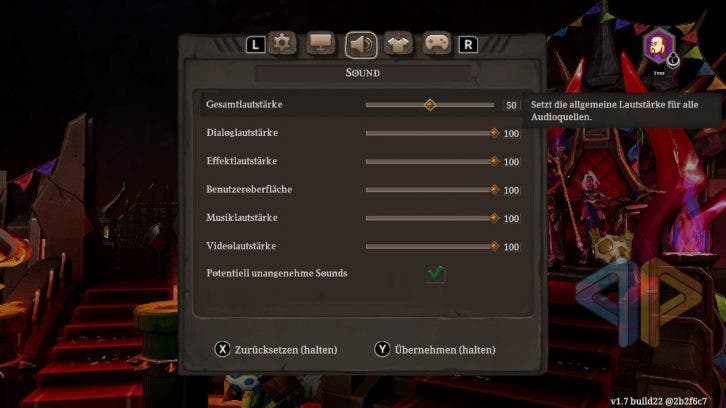
Task: Click the X button icon for reset
Action: 222,349
